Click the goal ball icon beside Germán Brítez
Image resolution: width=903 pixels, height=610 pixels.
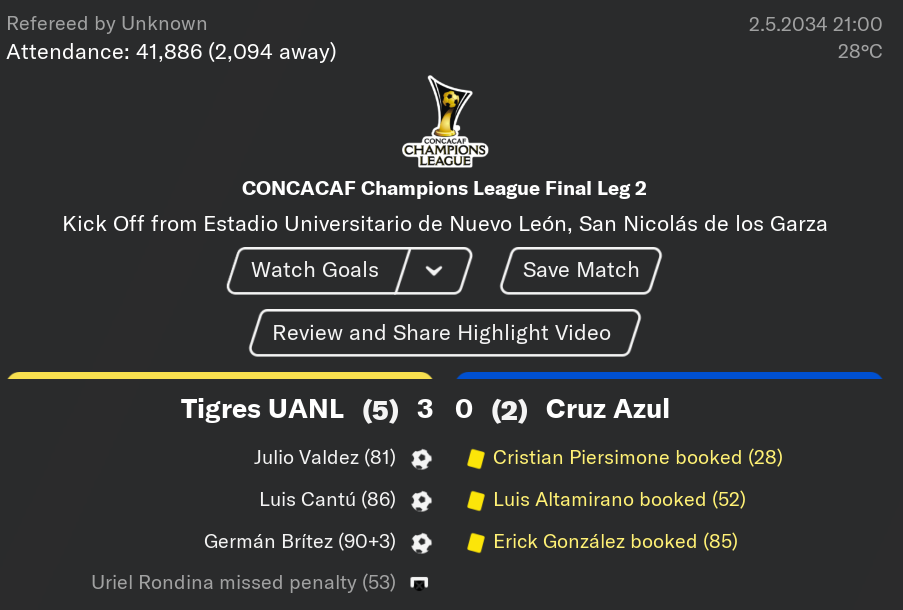click(x=422, y=543)
